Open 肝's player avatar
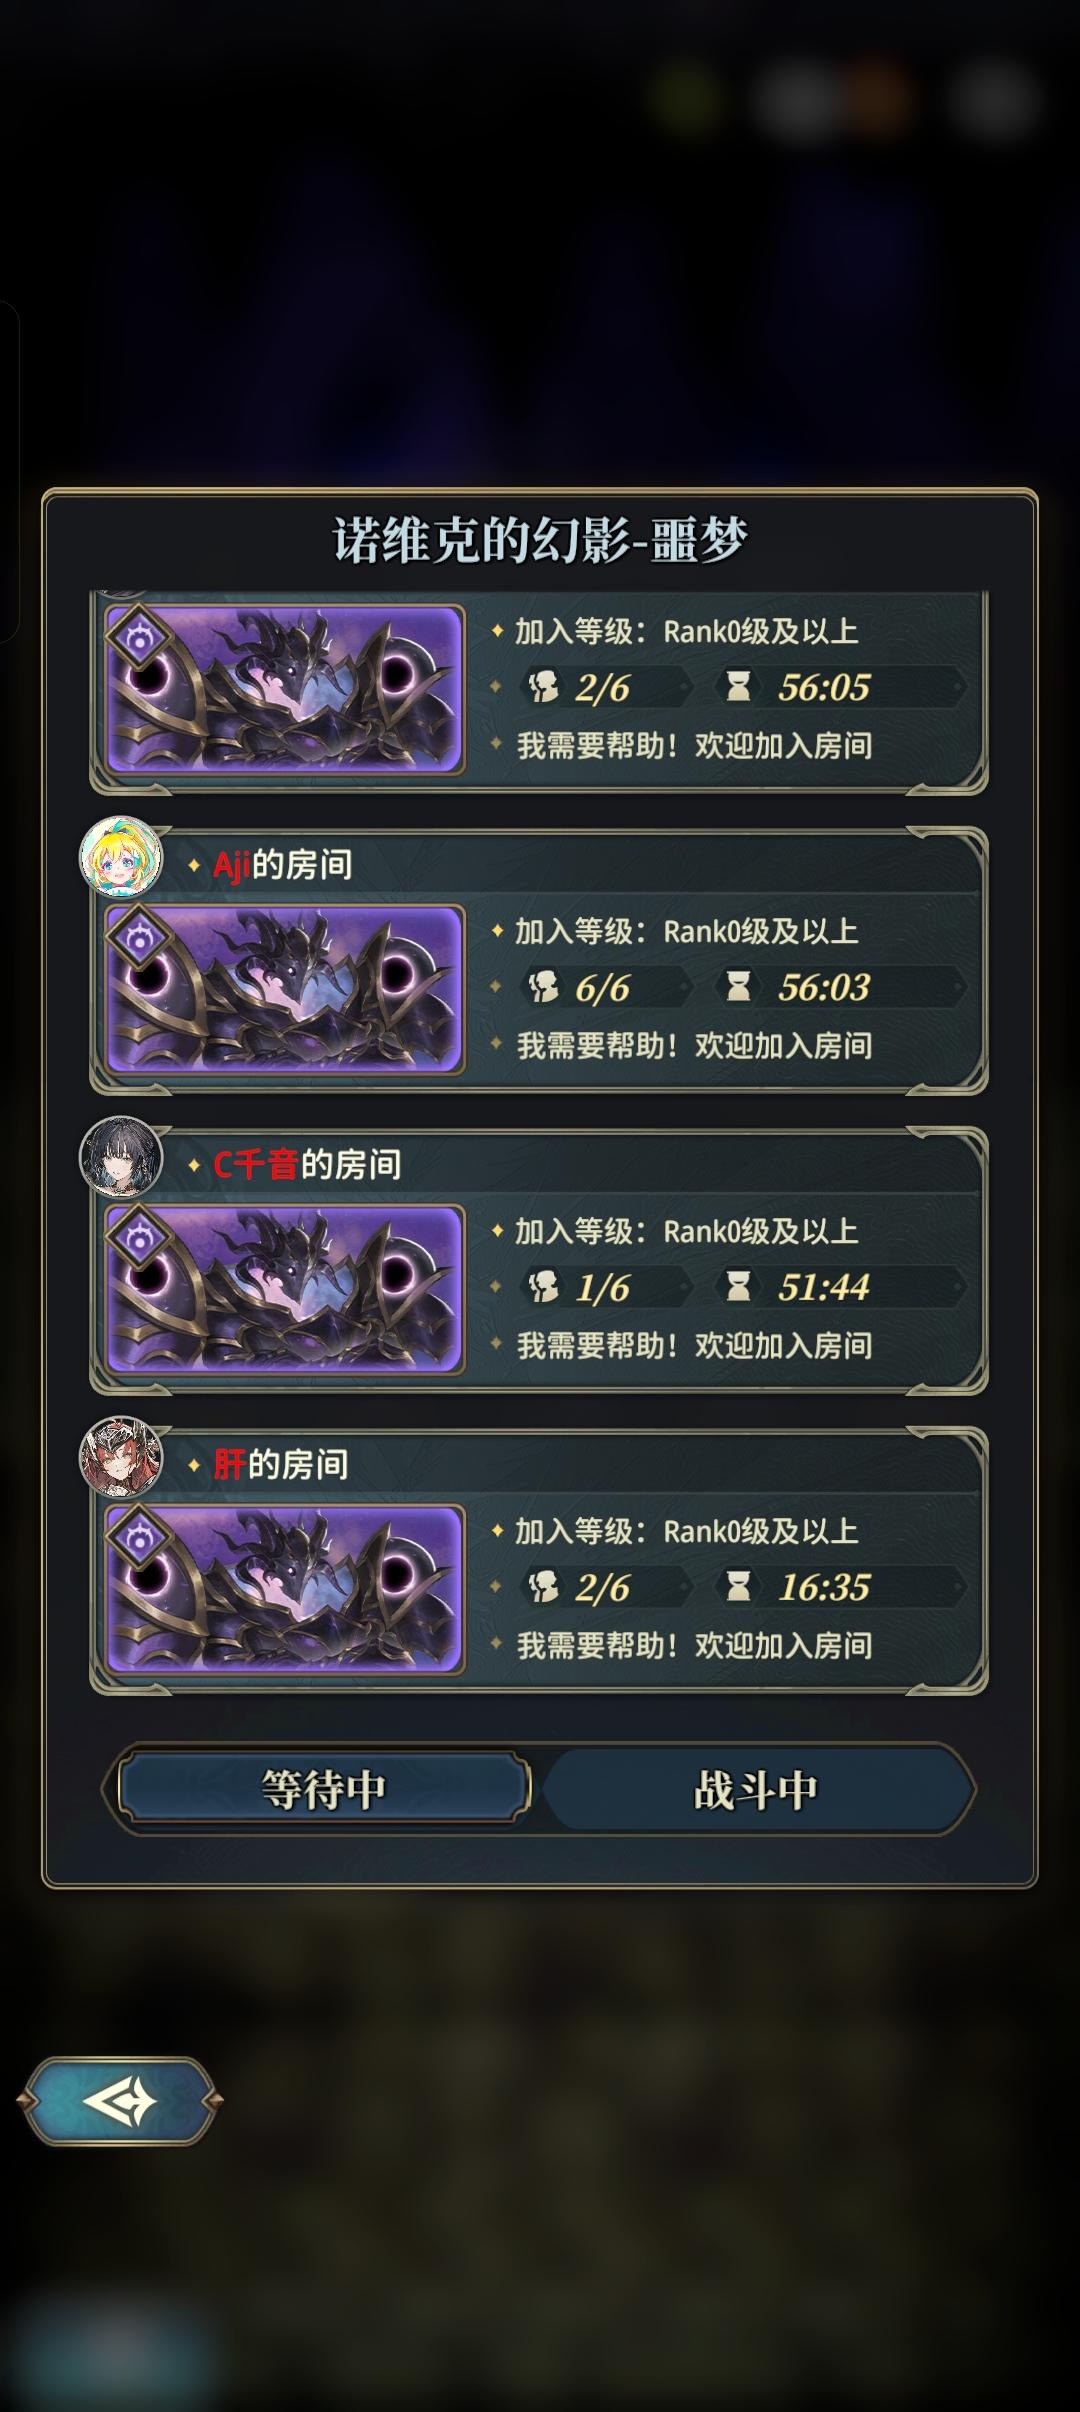 pyautogui.click(x=121, y=1457)
